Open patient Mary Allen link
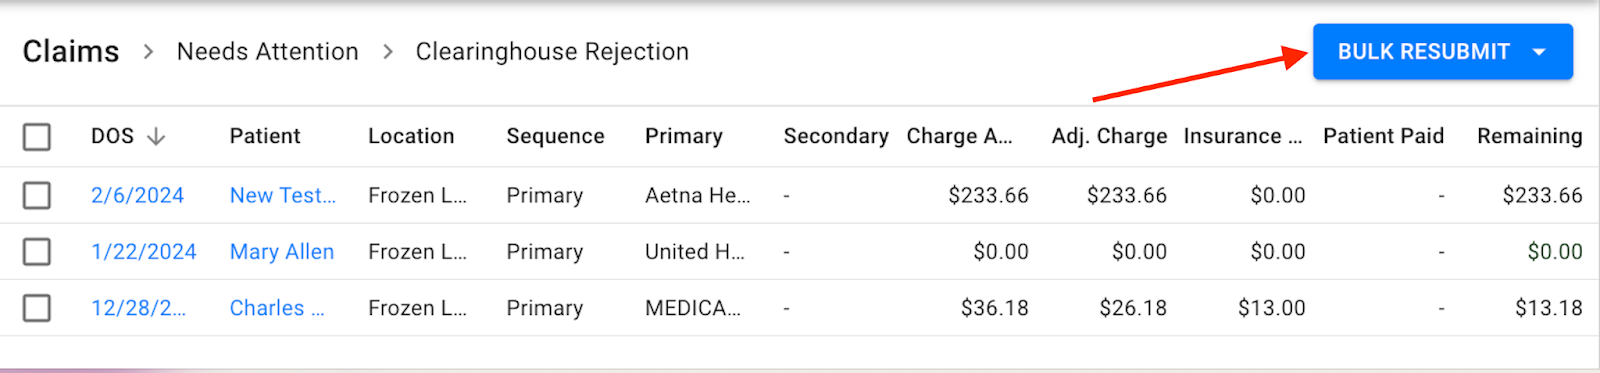Viewport: 1600px width, 373px height. 282,252
